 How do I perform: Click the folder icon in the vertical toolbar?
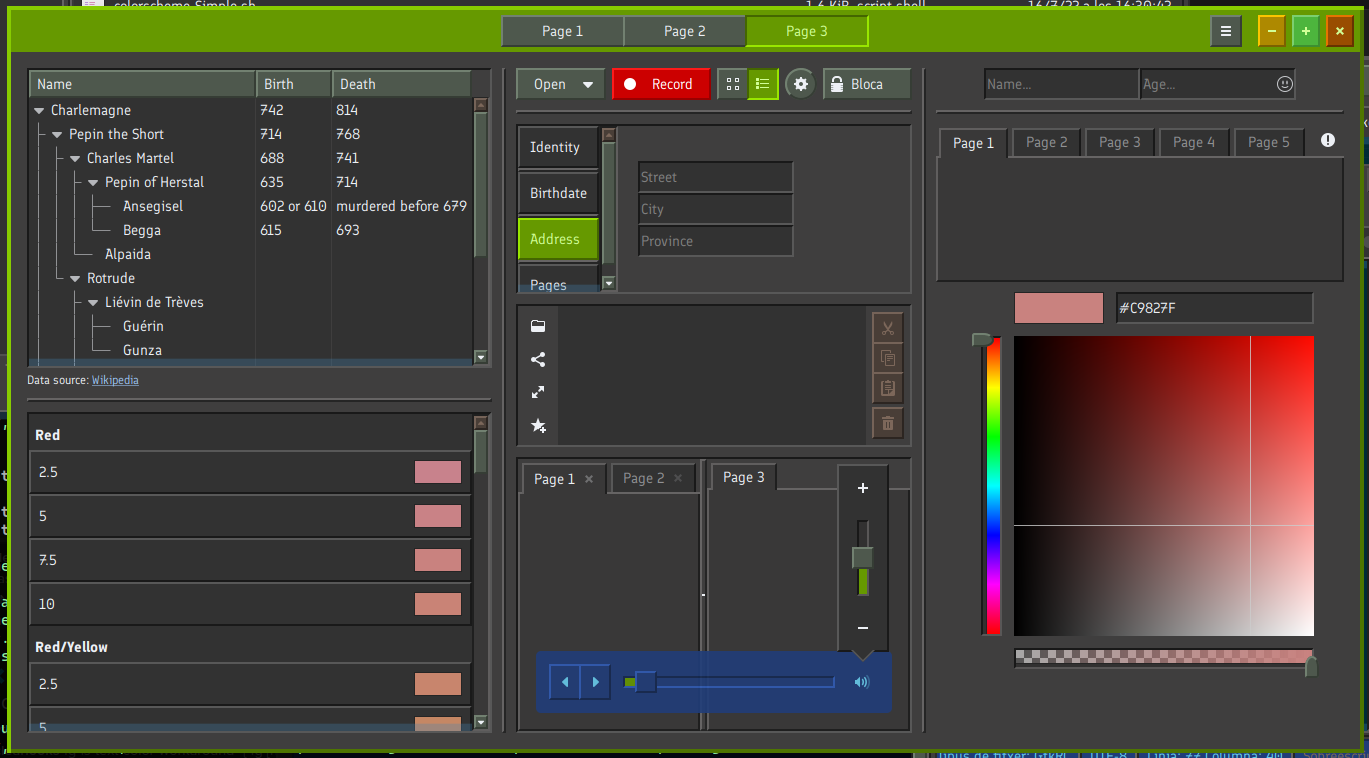(538, 326)
